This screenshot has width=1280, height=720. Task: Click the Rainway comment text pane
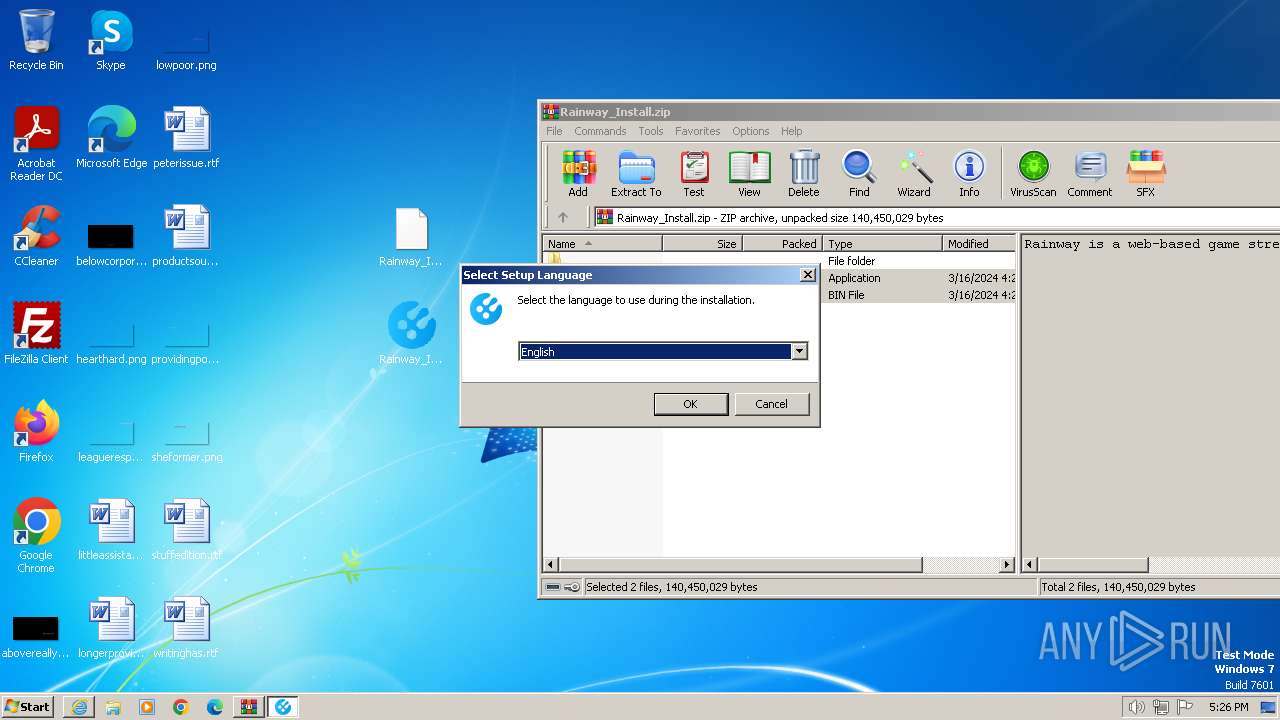1151,395
